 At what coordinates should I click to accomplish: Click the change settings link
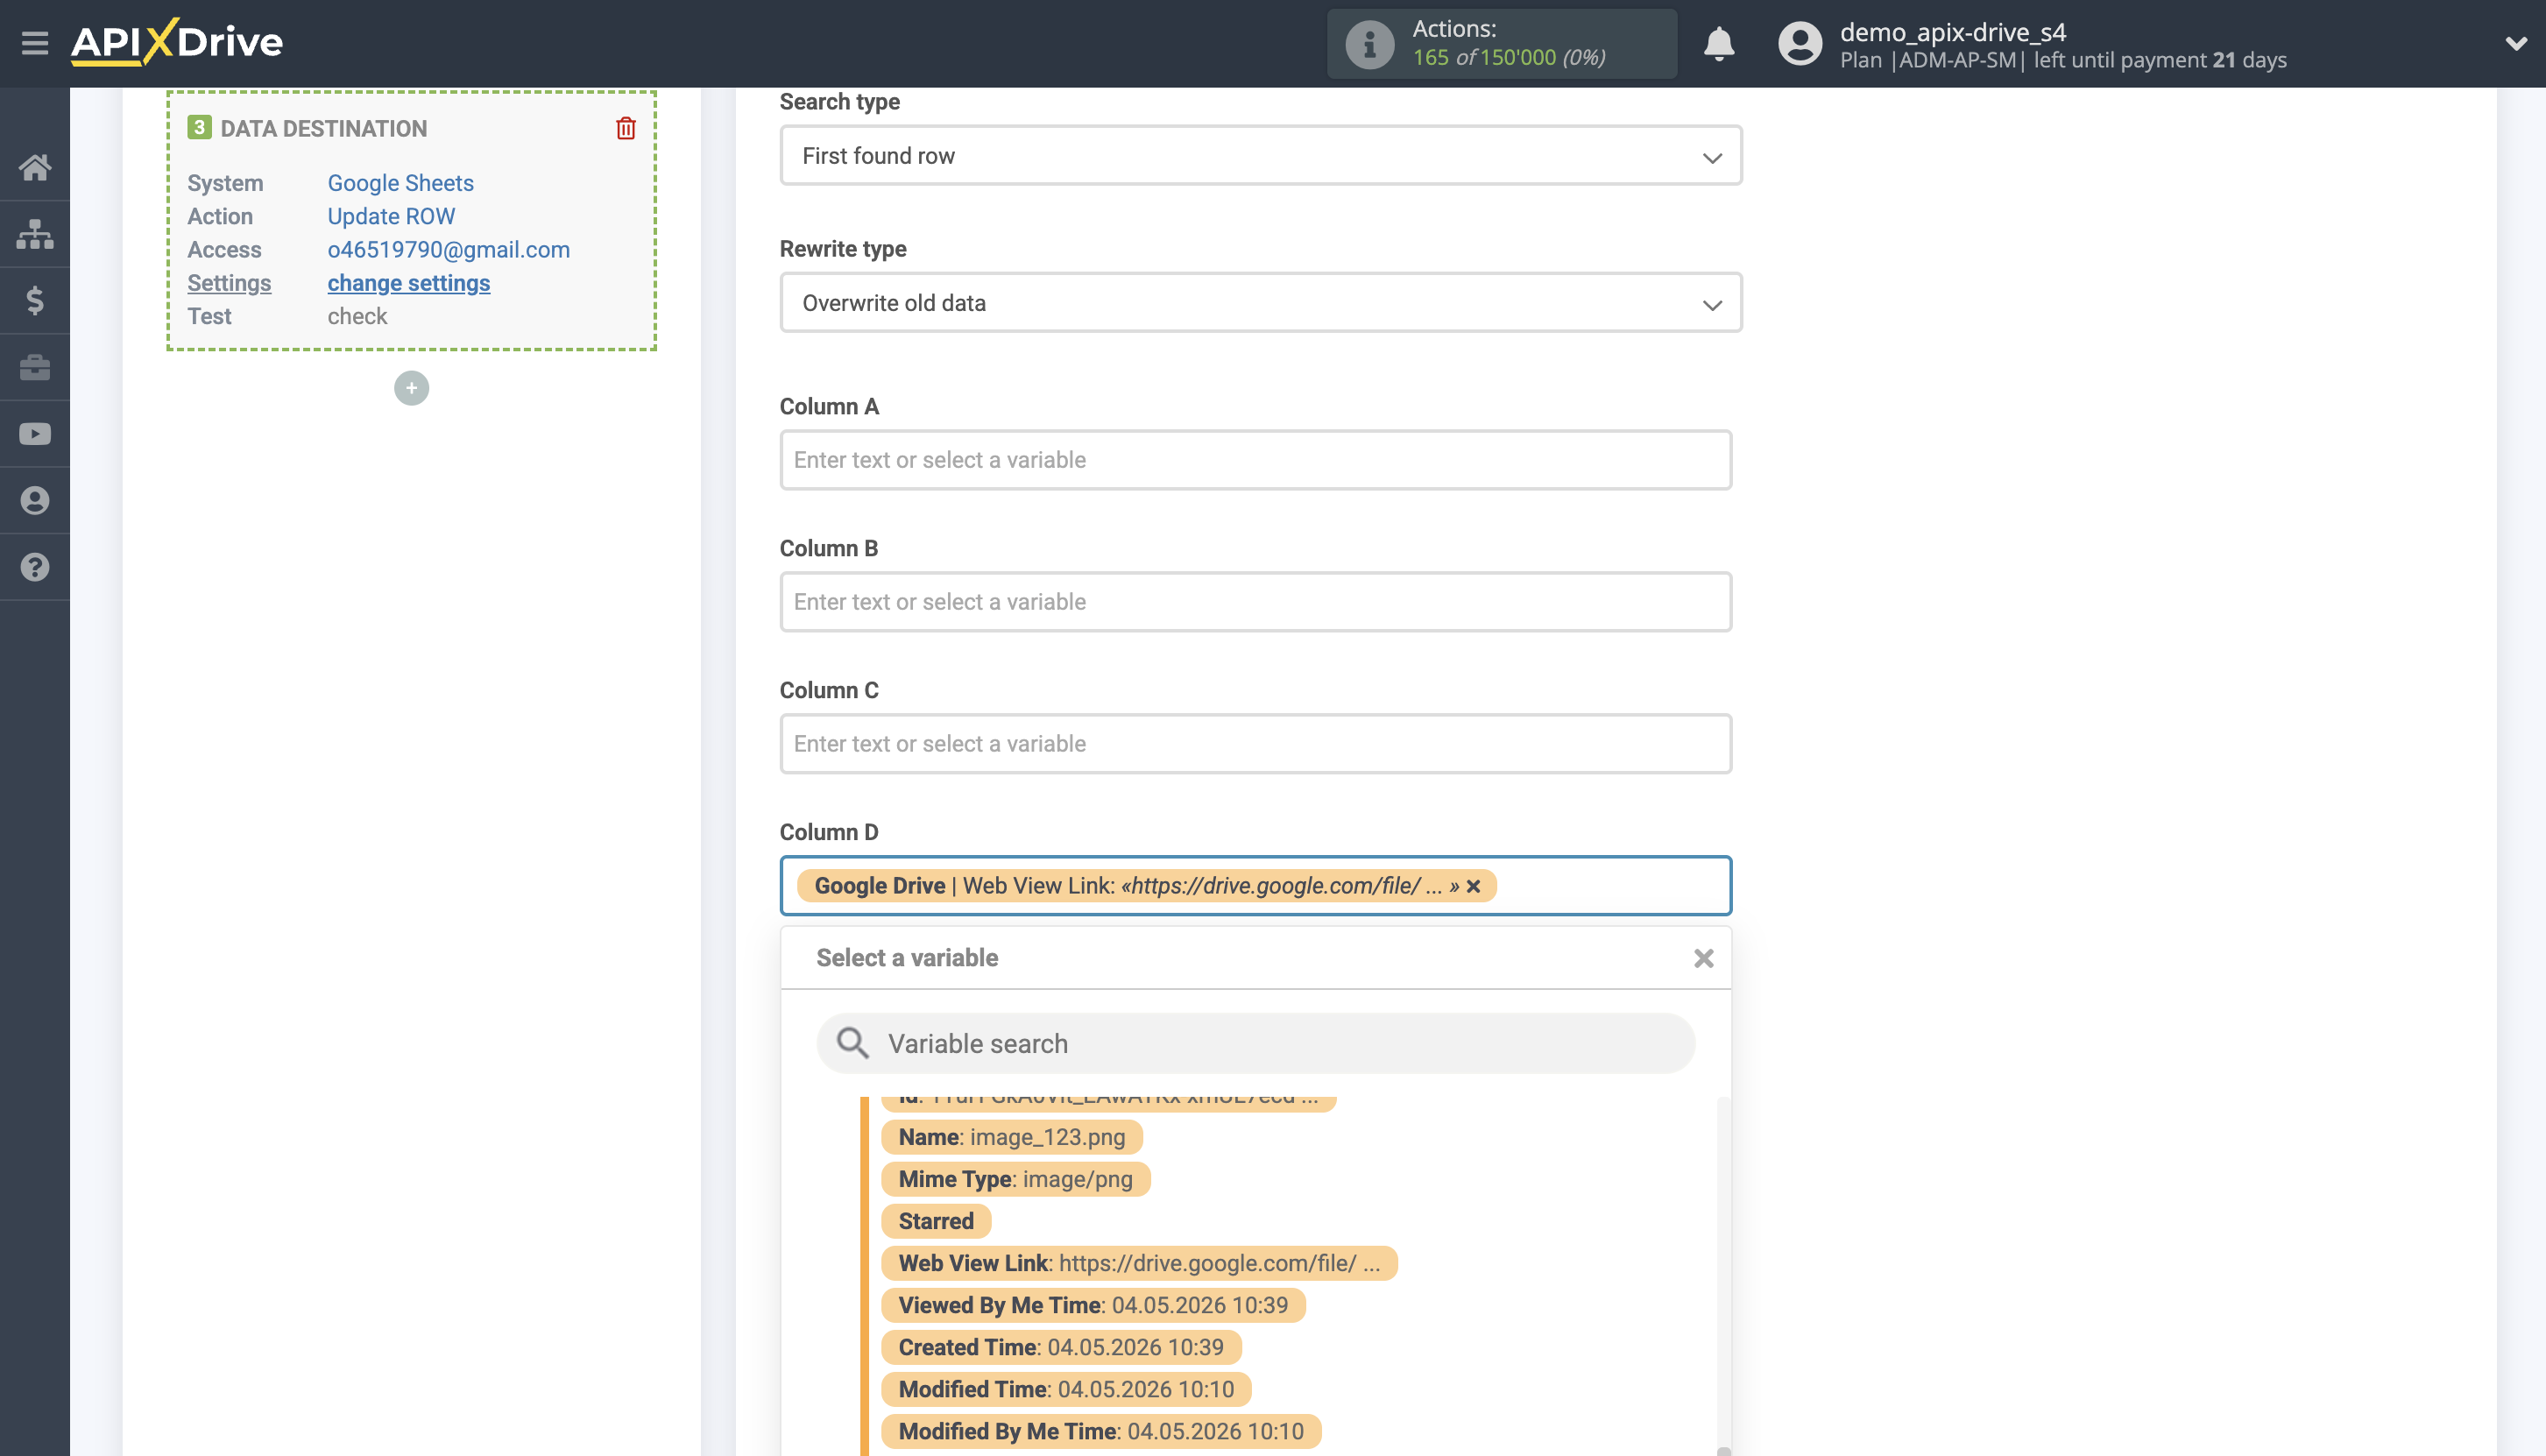[x=408, y=283]
